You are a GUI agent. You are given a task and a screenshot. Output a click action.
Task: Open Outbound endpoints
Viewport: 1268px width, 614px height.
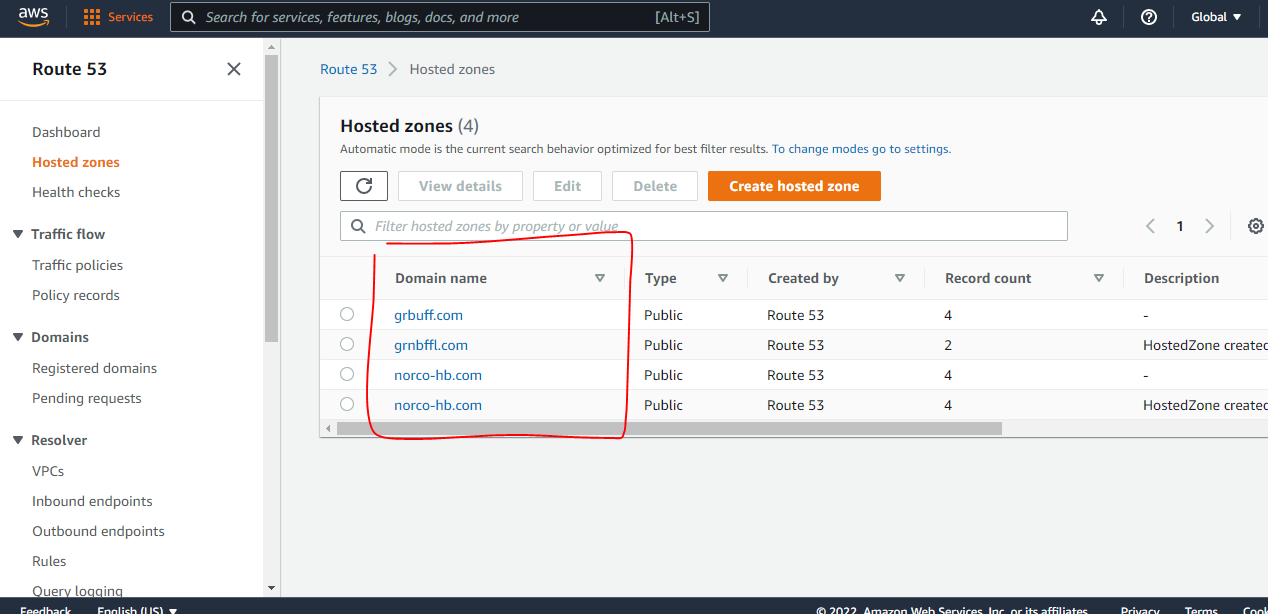point(98,531)
